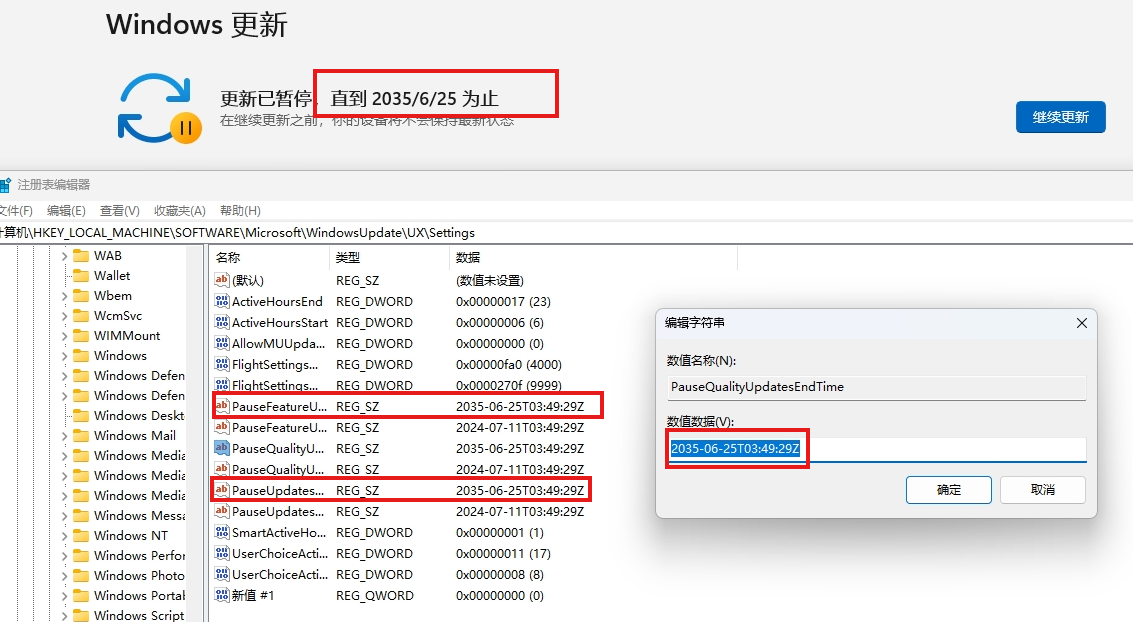Click the Wbem folder icon
1133x622 pixels.
80,296
